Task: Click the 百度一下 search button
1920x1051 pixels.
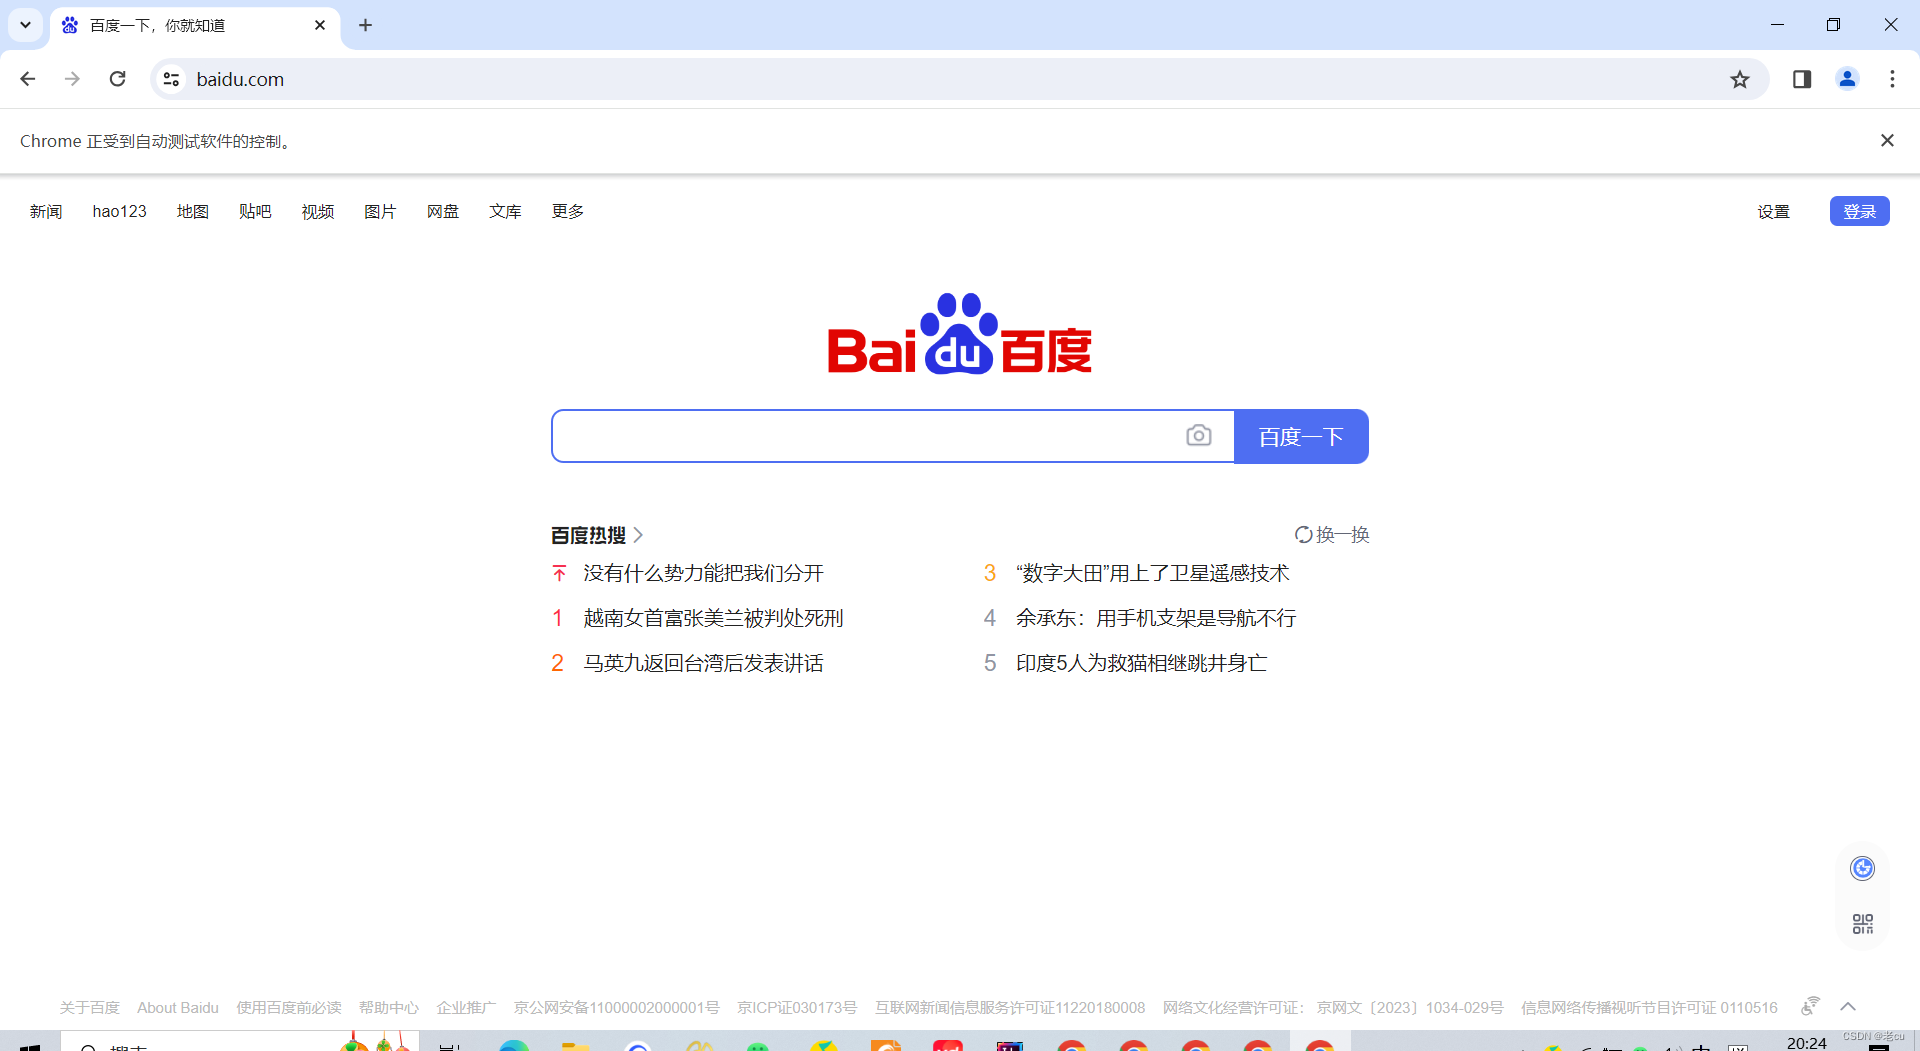Action: [x=1301, y=436]
